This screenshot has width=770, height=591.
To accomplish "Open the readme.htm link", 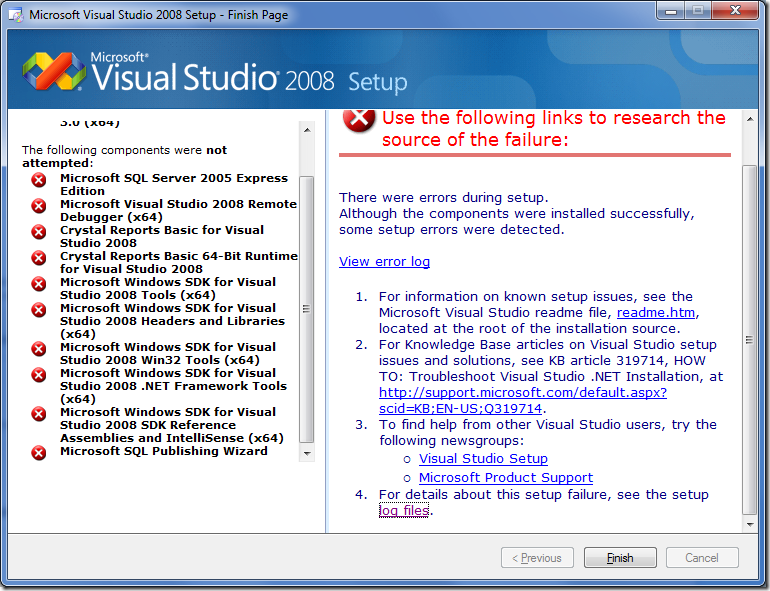I will [656, 312].
